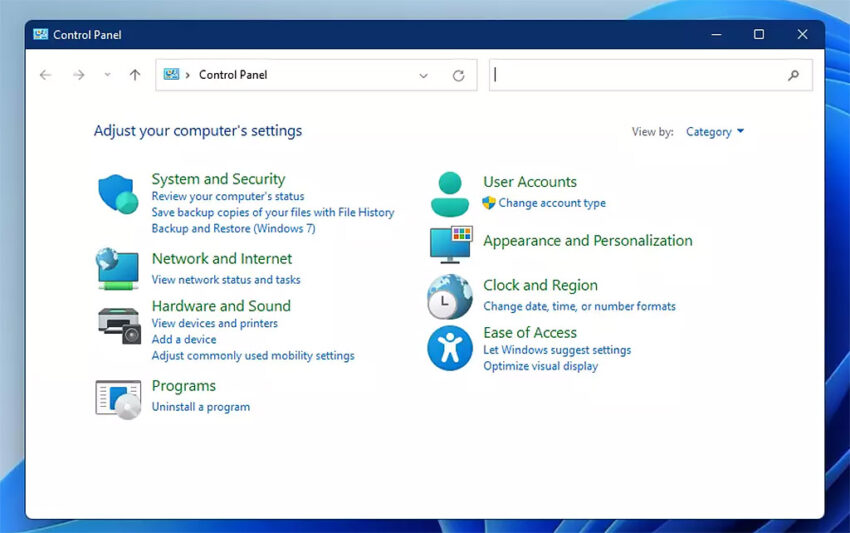Viewport: 850px width, 533px height.
Task: Open the Ease of Access icon
Action: coord(449,348)
